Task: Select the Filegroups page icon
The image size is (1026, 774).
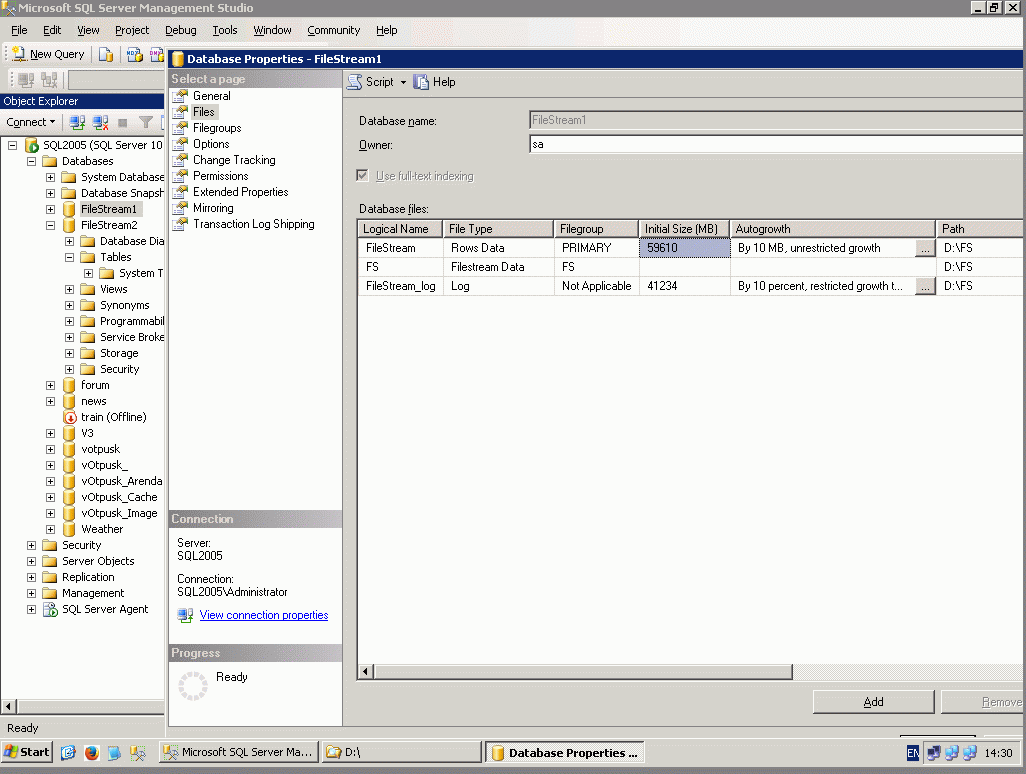Action: point(181,128)
